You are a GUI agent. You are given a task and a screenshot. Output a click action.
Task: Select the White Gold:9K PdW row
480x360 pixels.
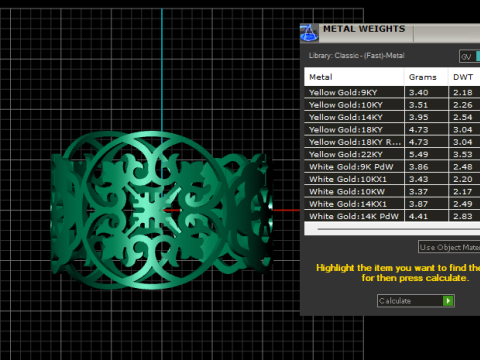pyautogui.click(x=392, y=167)
